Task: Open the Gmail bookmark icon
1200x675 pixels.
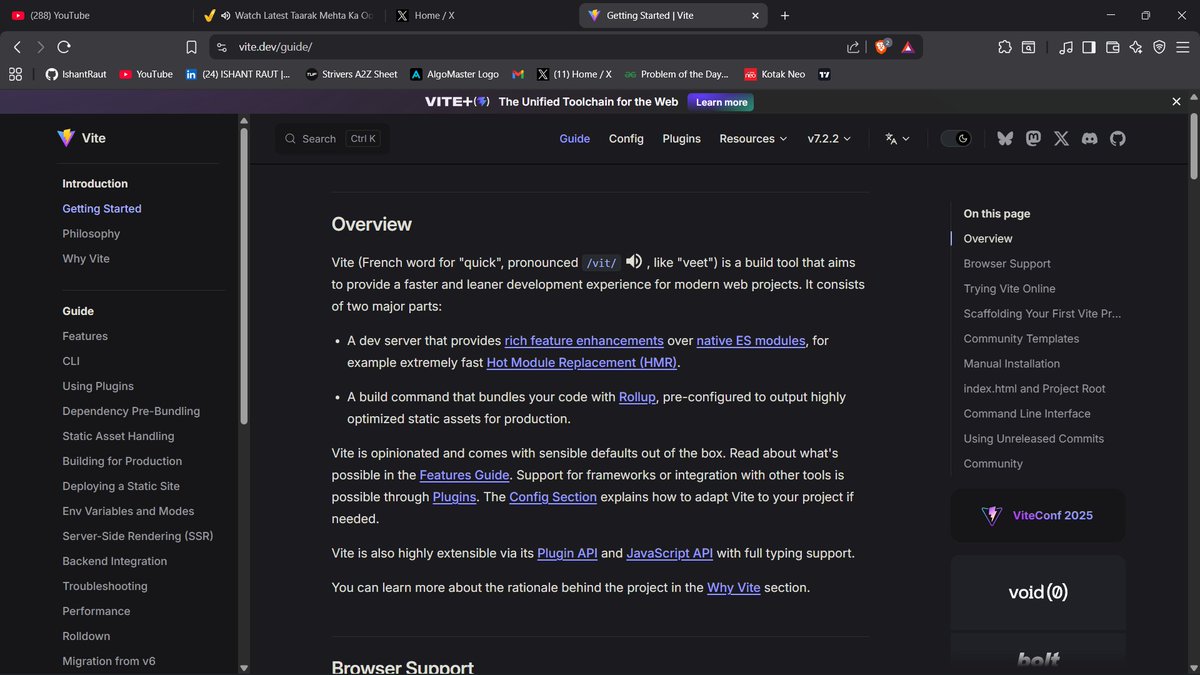Action: pos(518,74)
